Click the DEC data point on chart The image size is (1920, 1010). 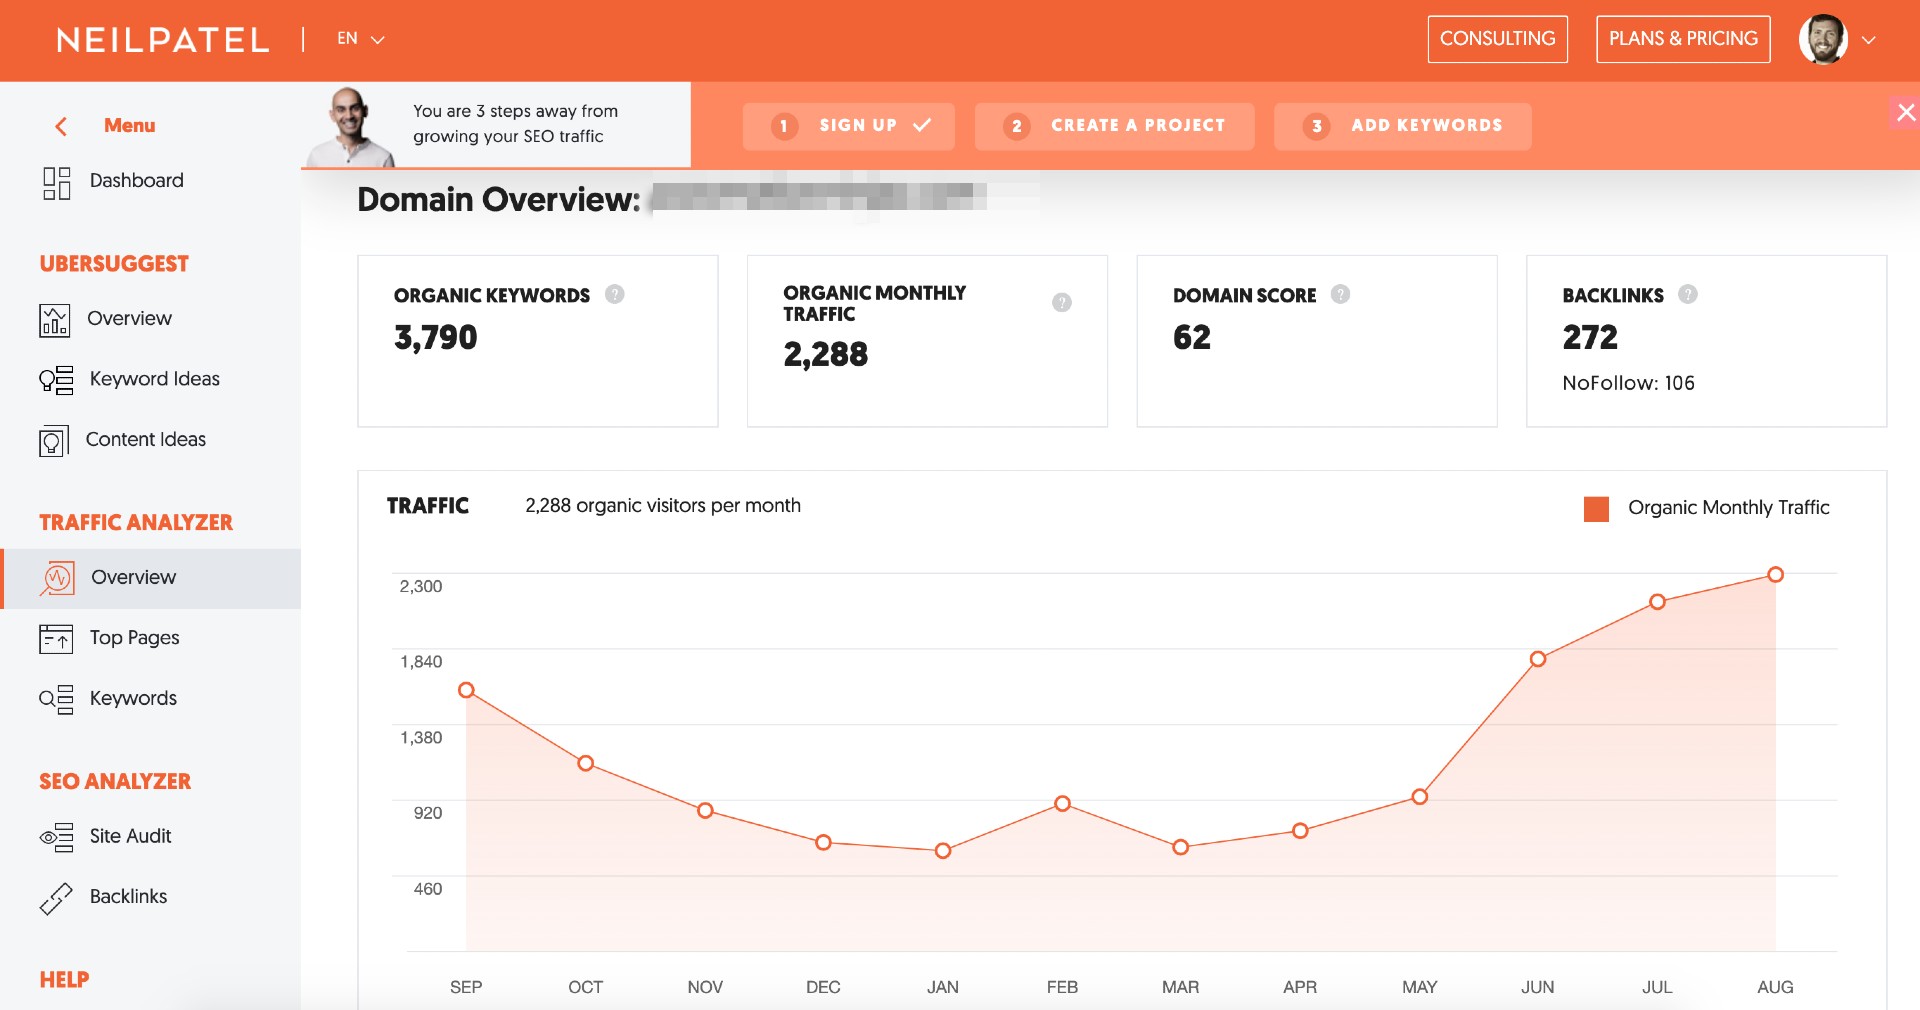click(x=823, y=842)
